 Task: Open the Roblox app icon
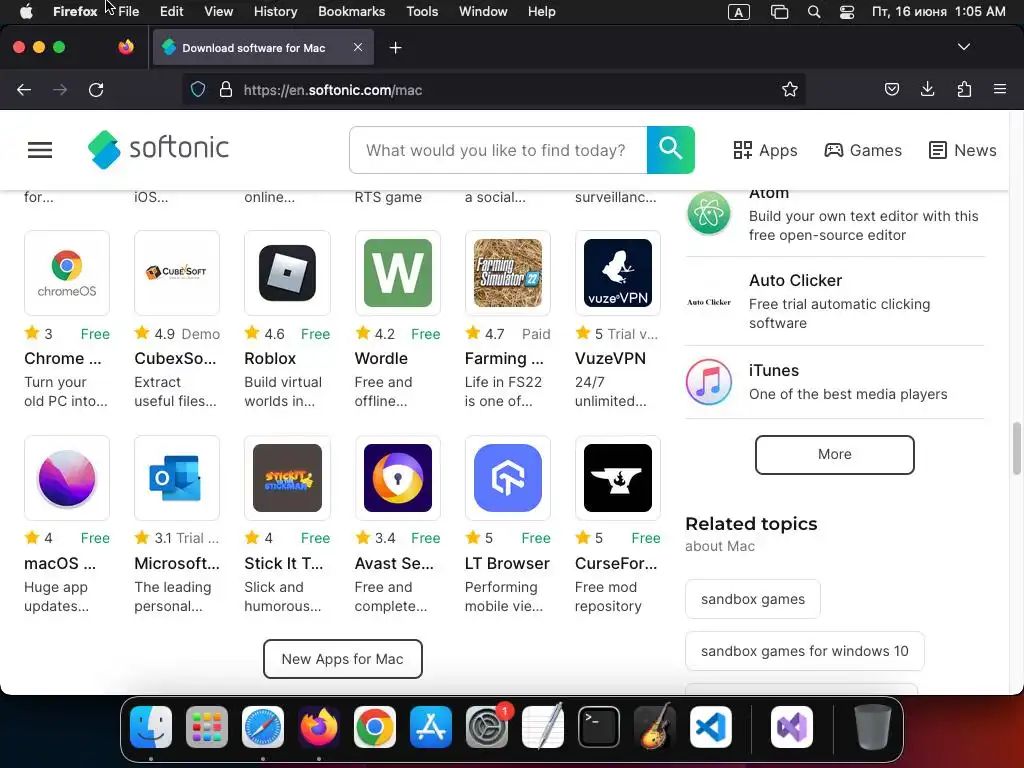pos(287,273)
